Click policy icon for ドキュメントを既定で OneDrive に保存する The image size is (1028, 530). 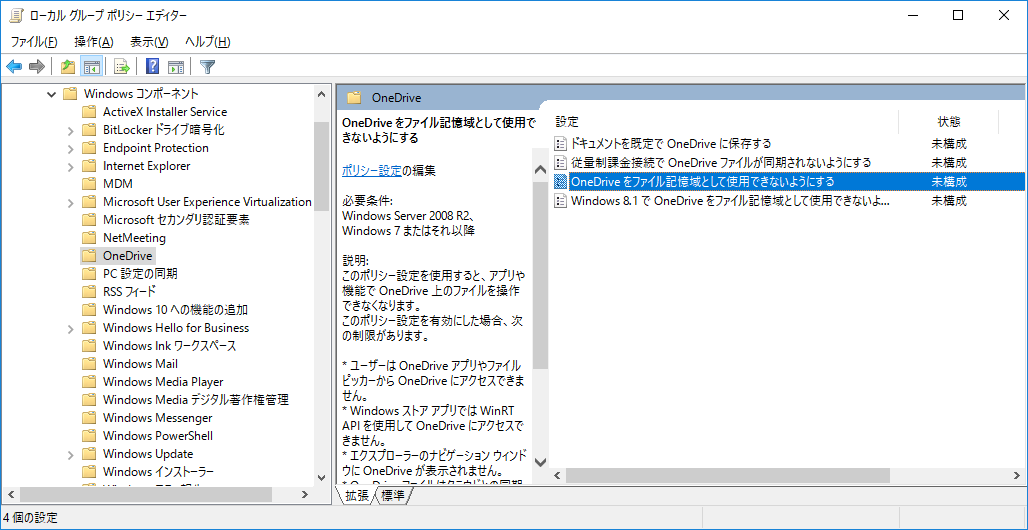[x=560, y=144]
